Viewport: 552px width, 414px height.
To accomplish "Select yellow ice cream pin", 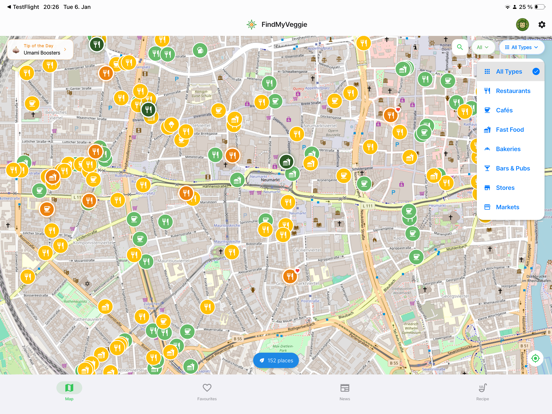I will (x=171, y=125).
